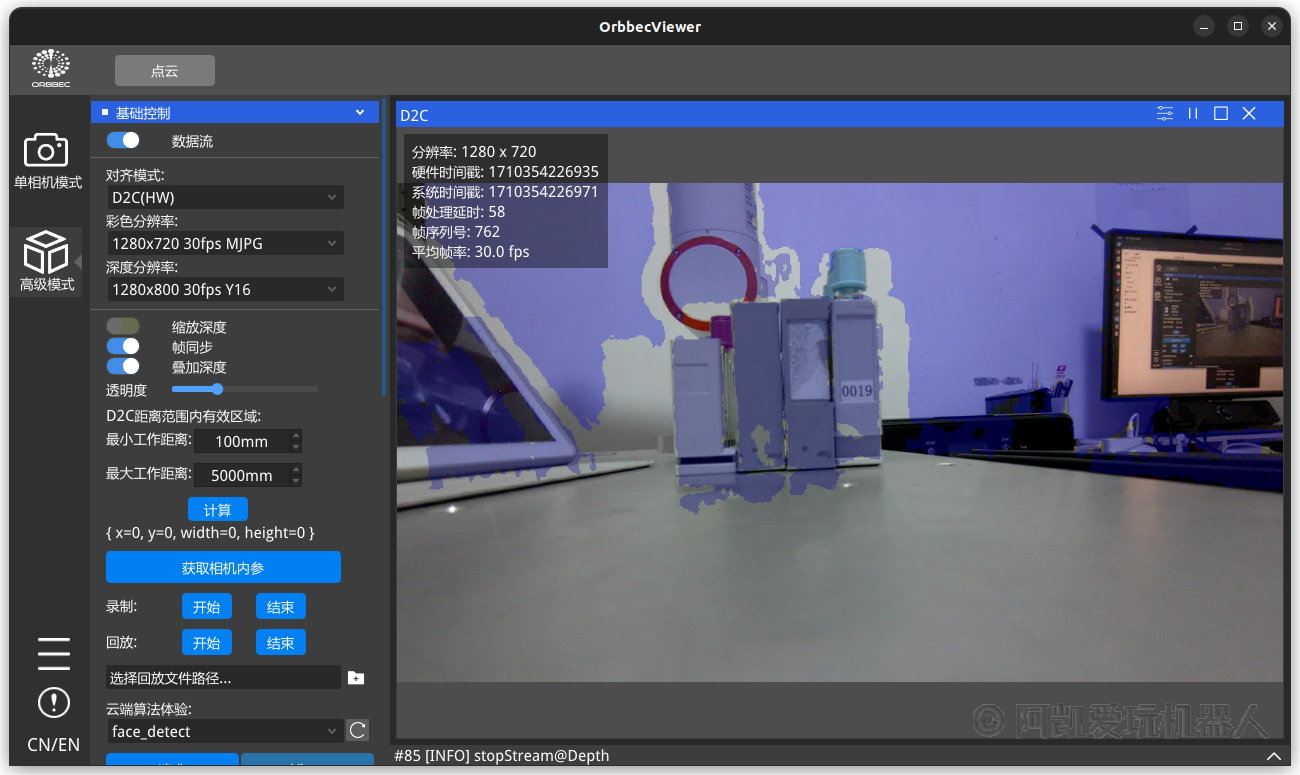Maximize the D2C stream panel
This screenshot has width=1300, height=775.
[x=1221, y=114]
